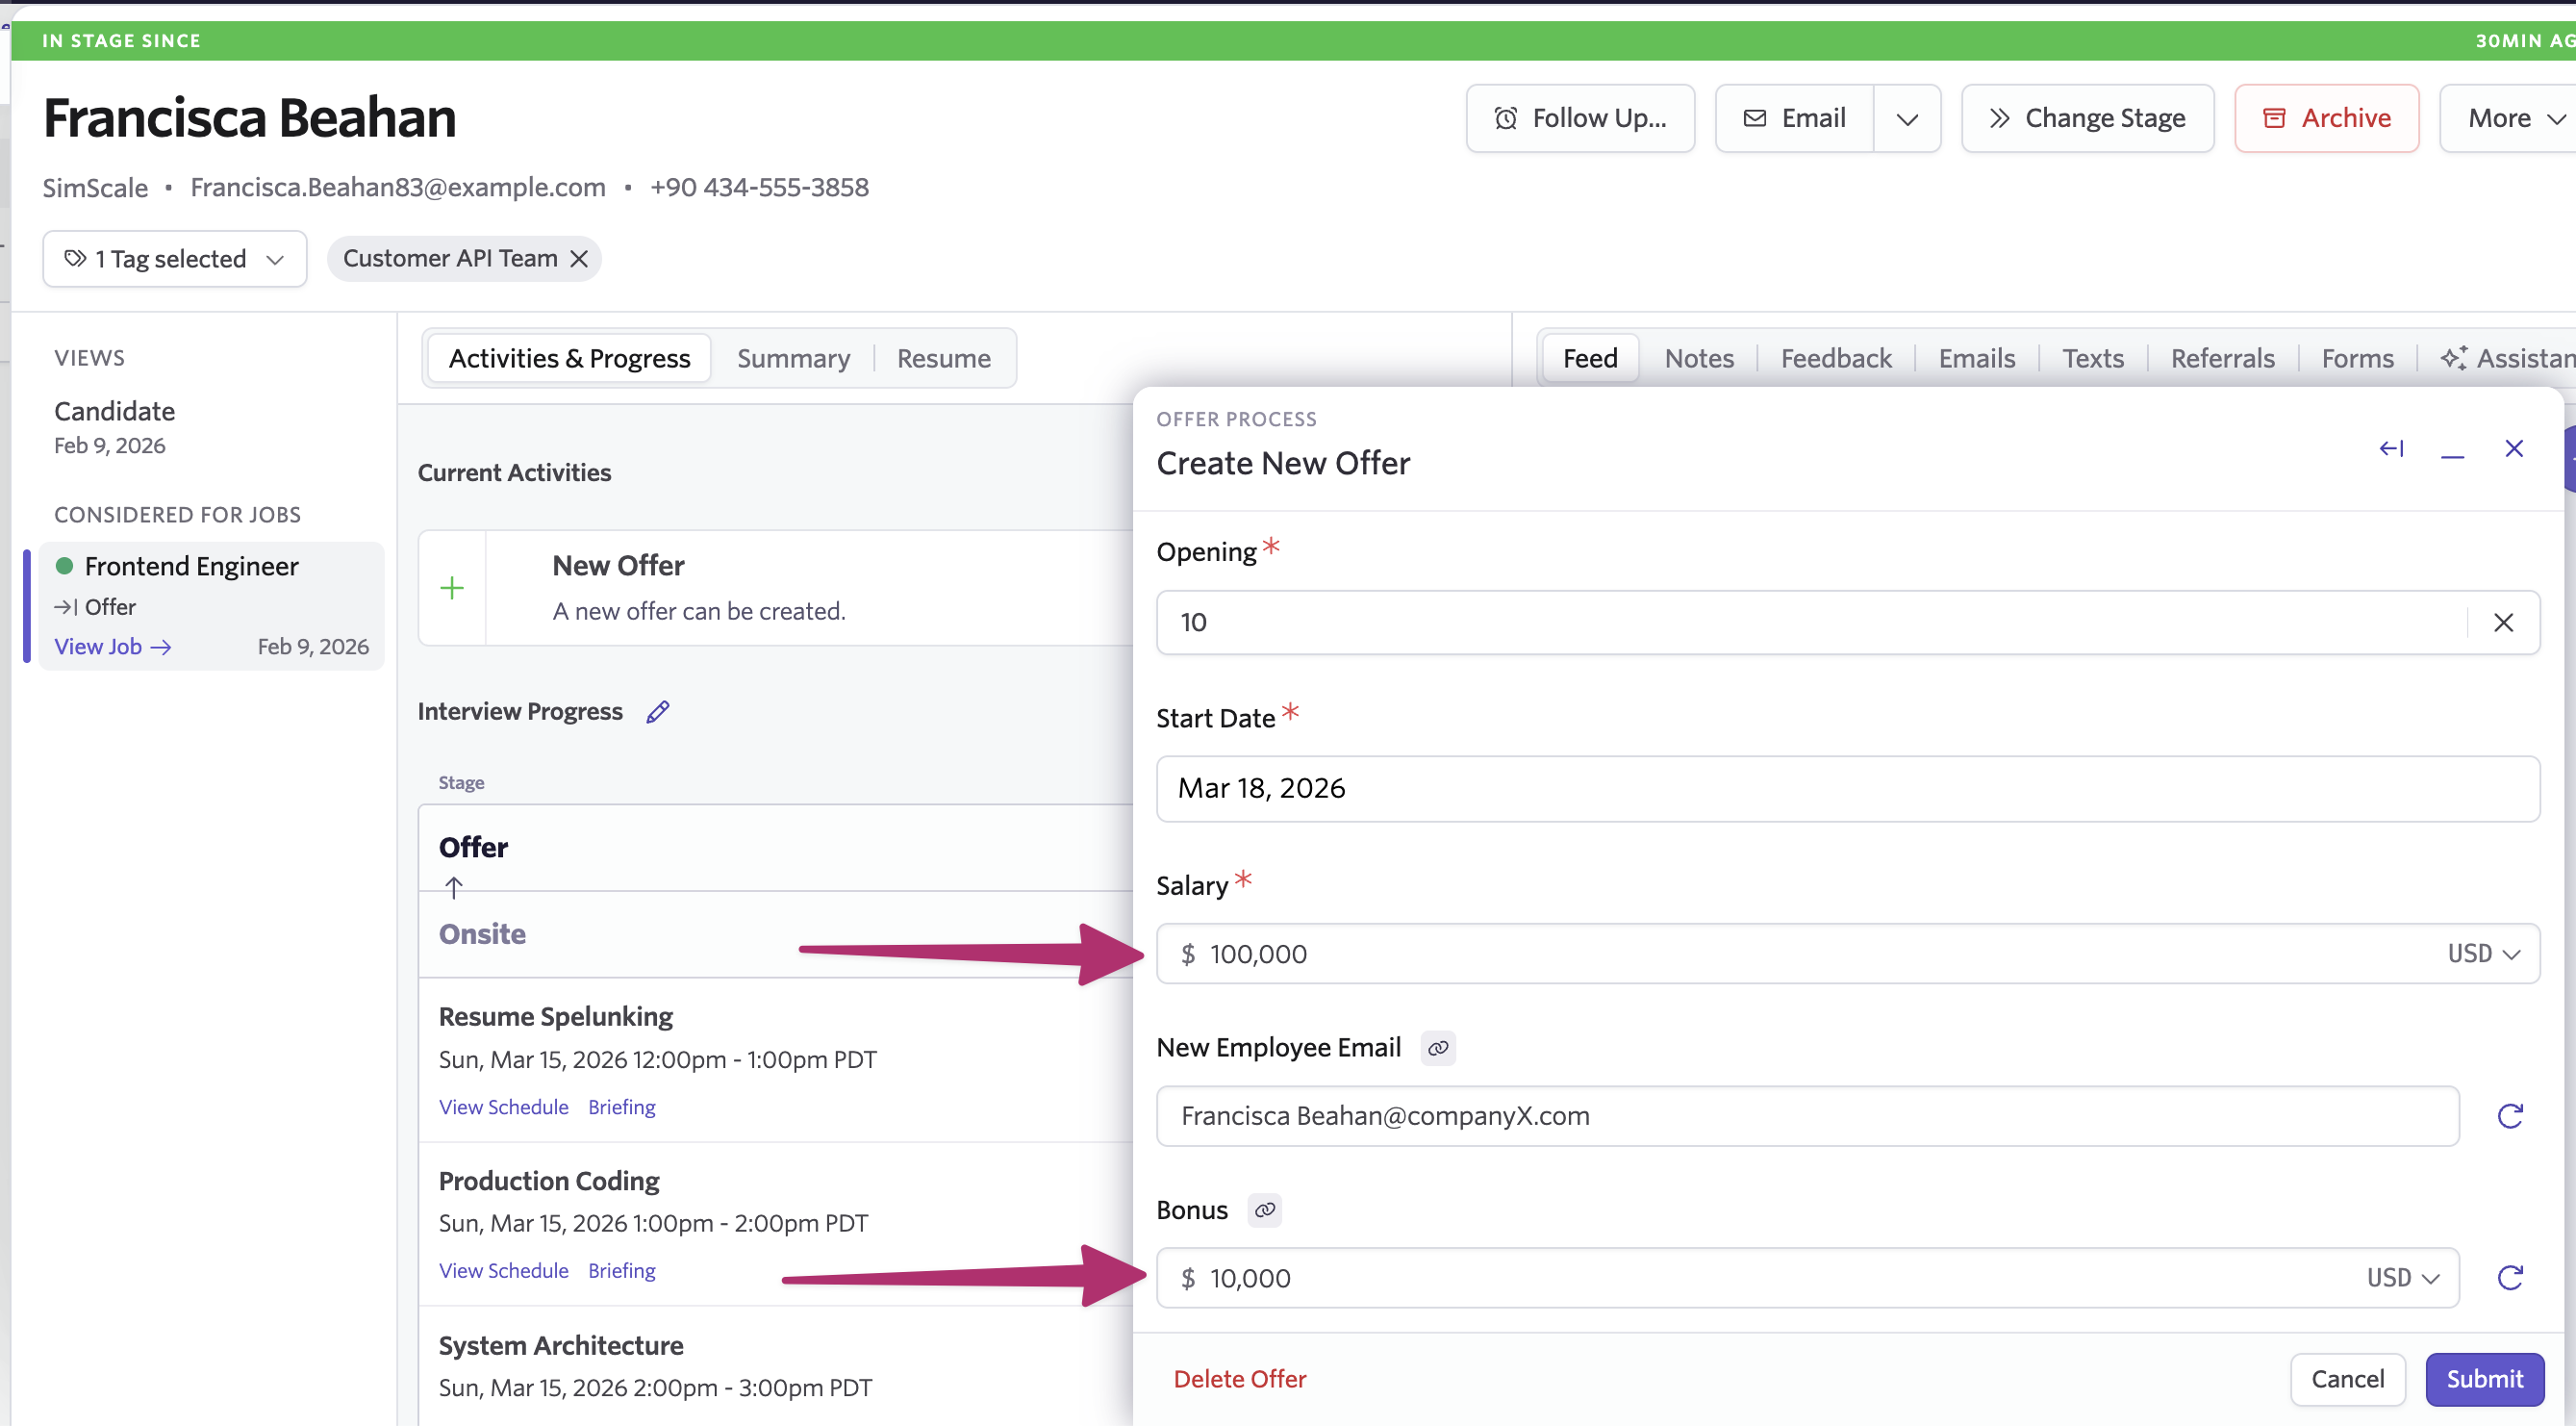Click the Start Date input field
The height and width of the screenshot is (1426, 2576).
click(1846, 789)
